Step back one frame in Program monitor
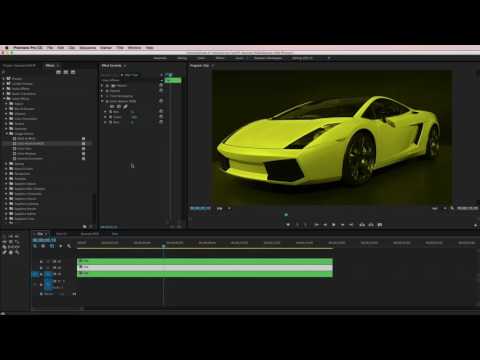The image size is (480, 360). coord(325,225)
